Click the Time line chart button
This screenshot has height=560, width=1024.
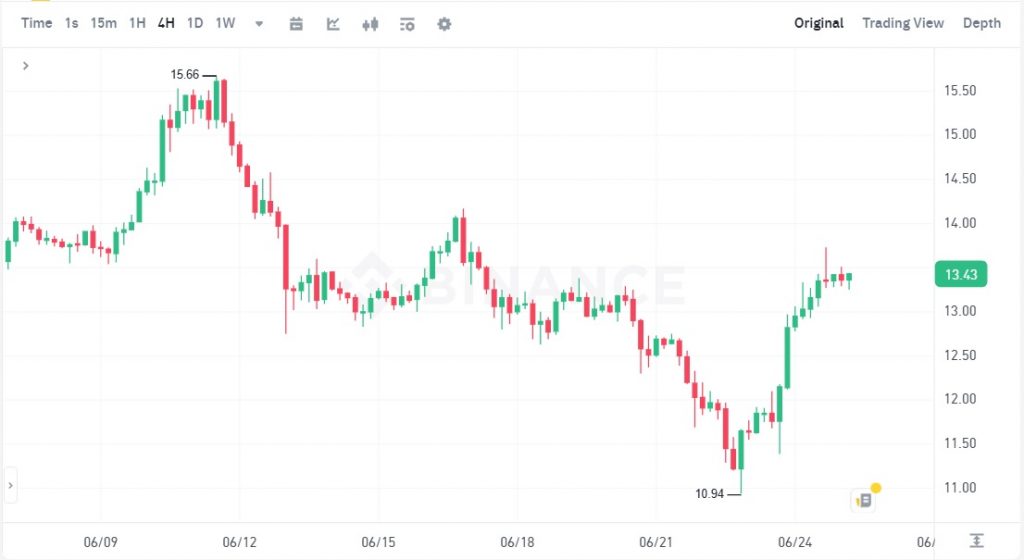(x=36, y=23)
